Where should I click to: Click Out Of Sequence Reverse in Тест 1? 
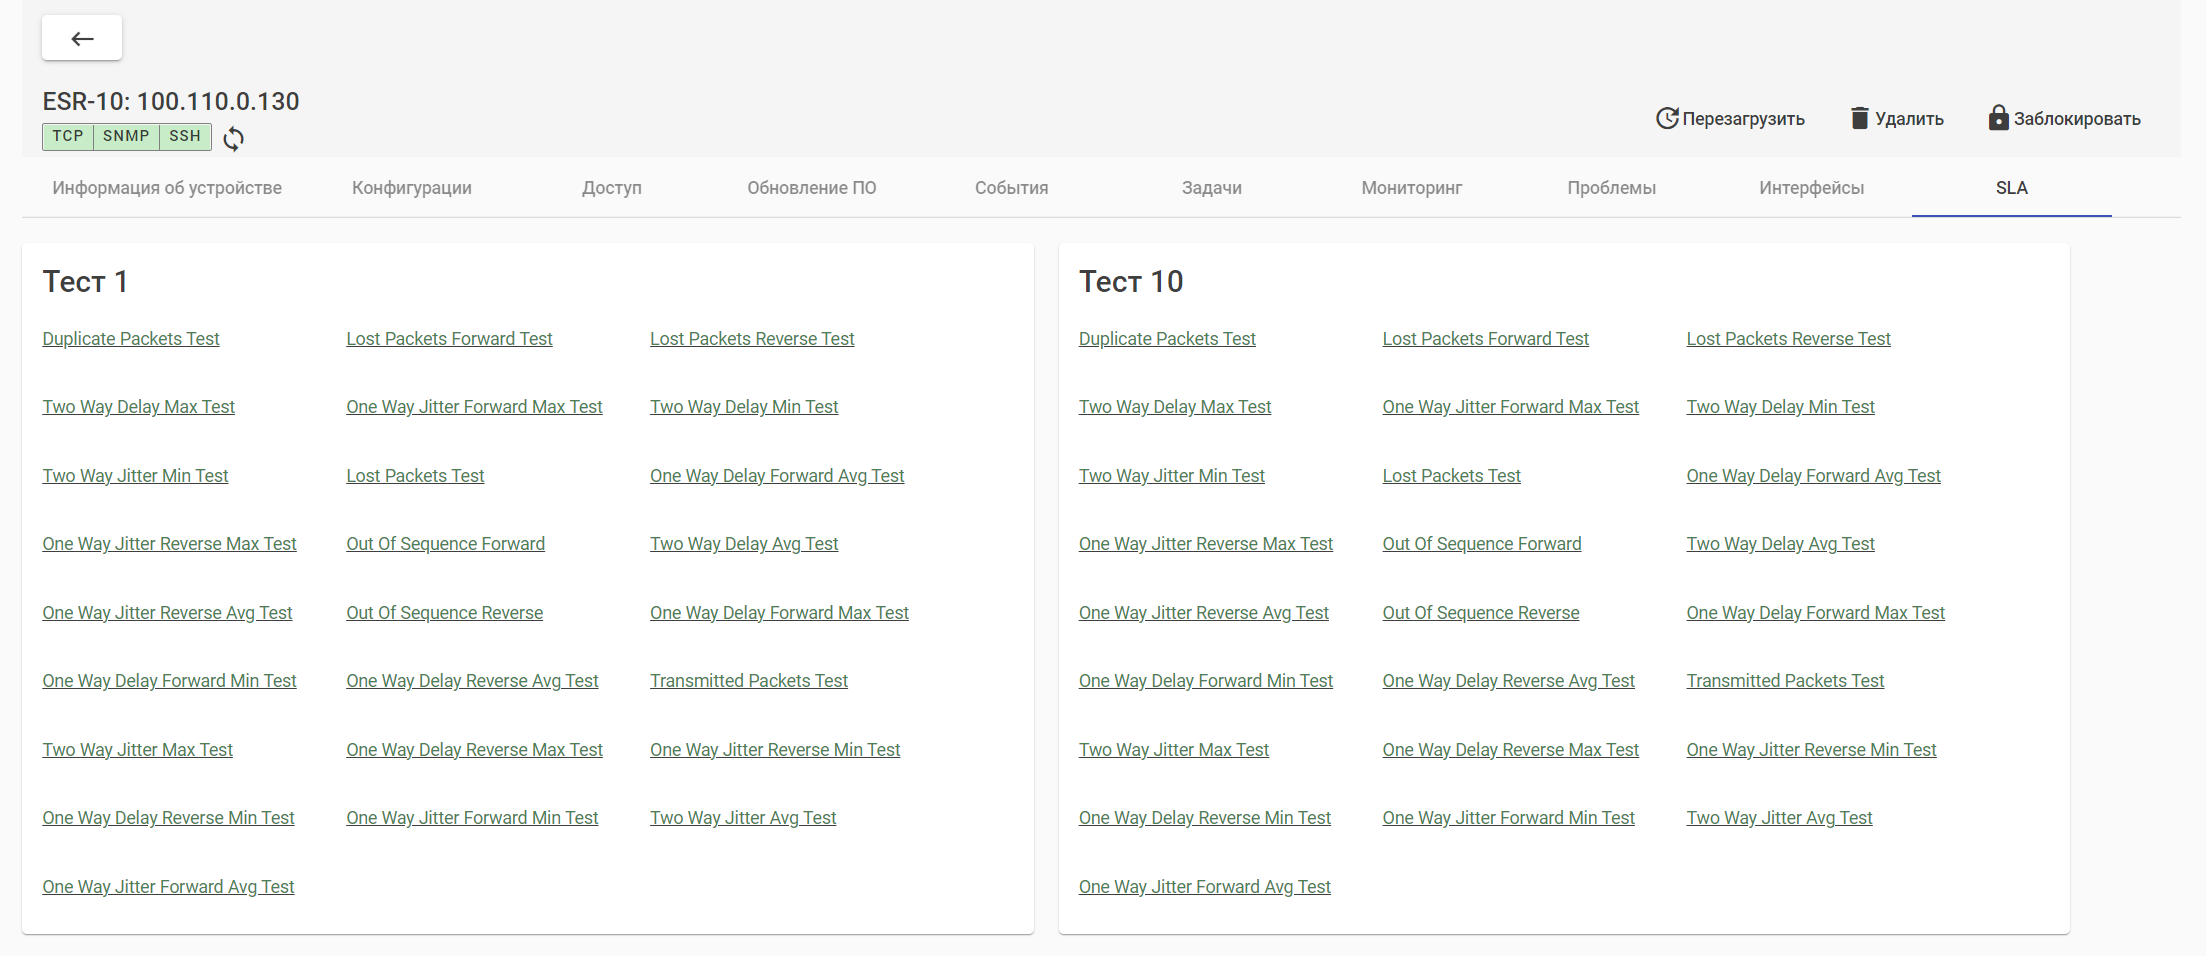point(444,613)
